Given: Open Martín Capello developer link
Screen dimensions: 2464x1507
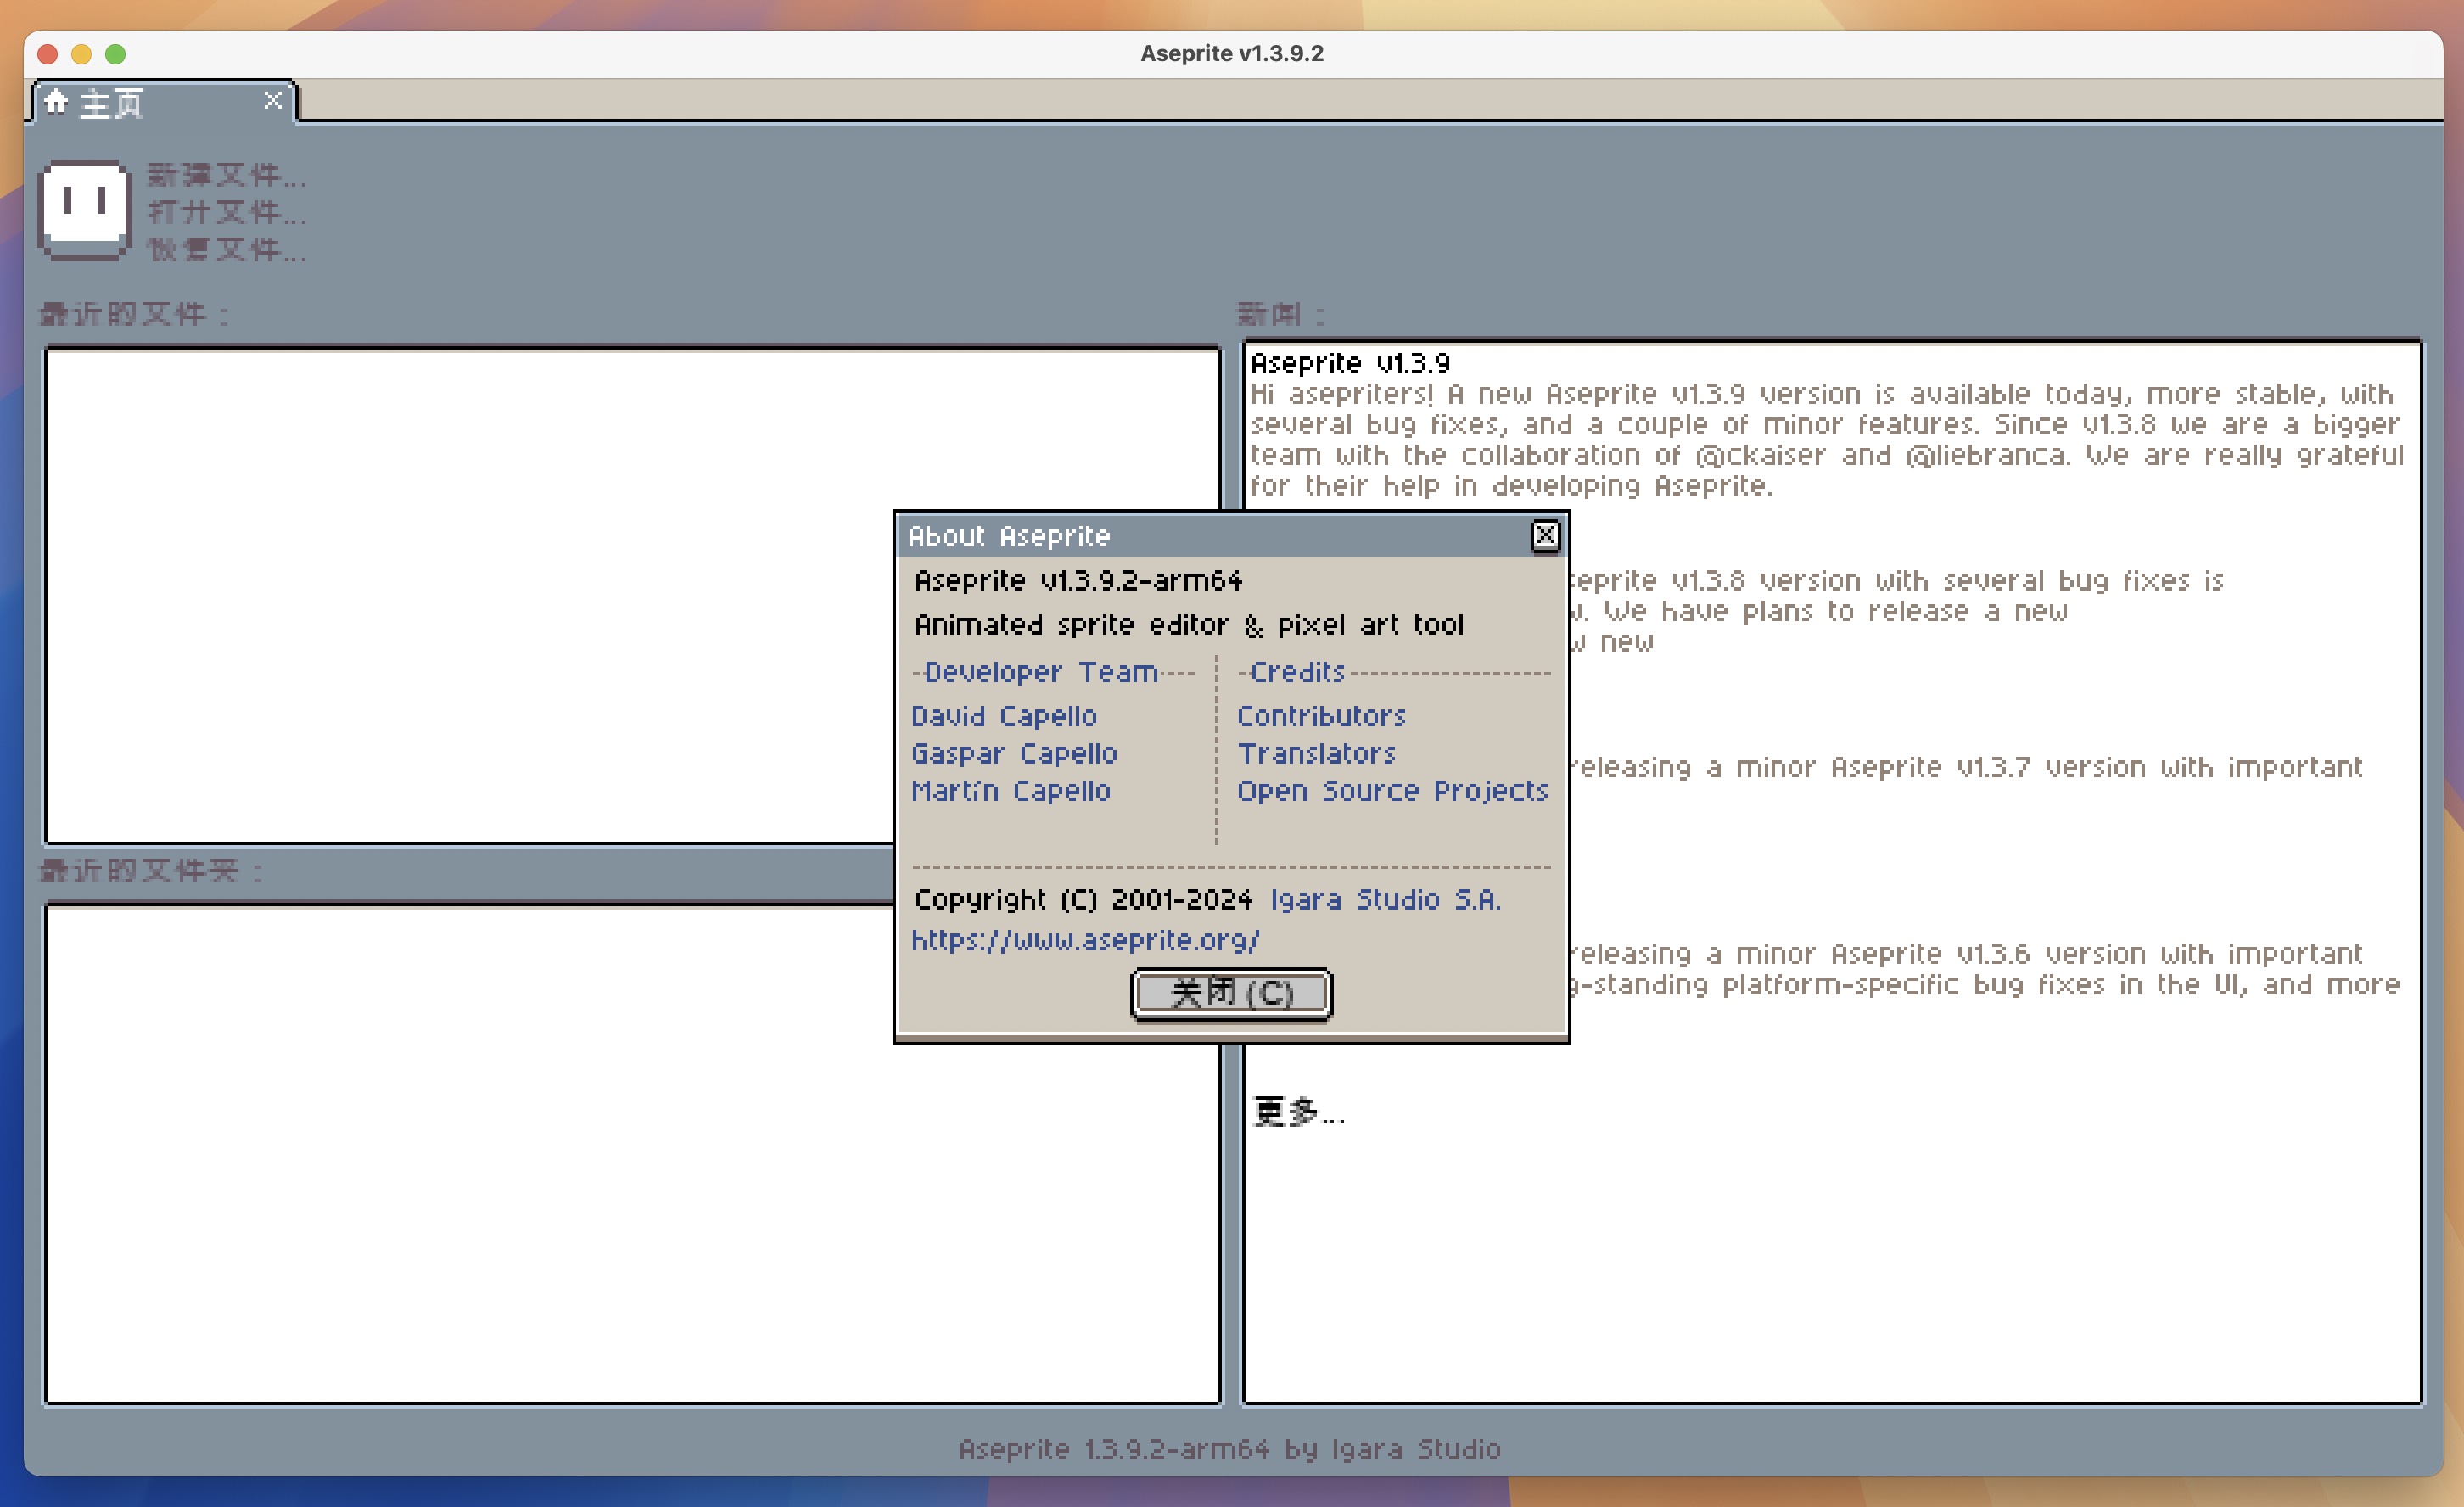Looking at the screenshot, I should tap(1011, 791).
